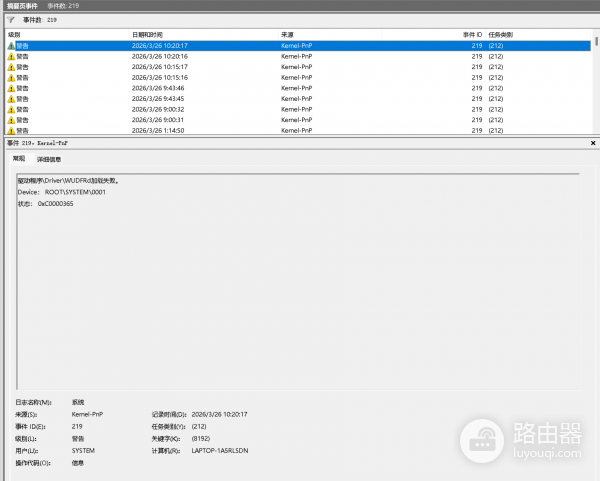Select warning icon for 10:15:17 event

click(x=11, y=67)
